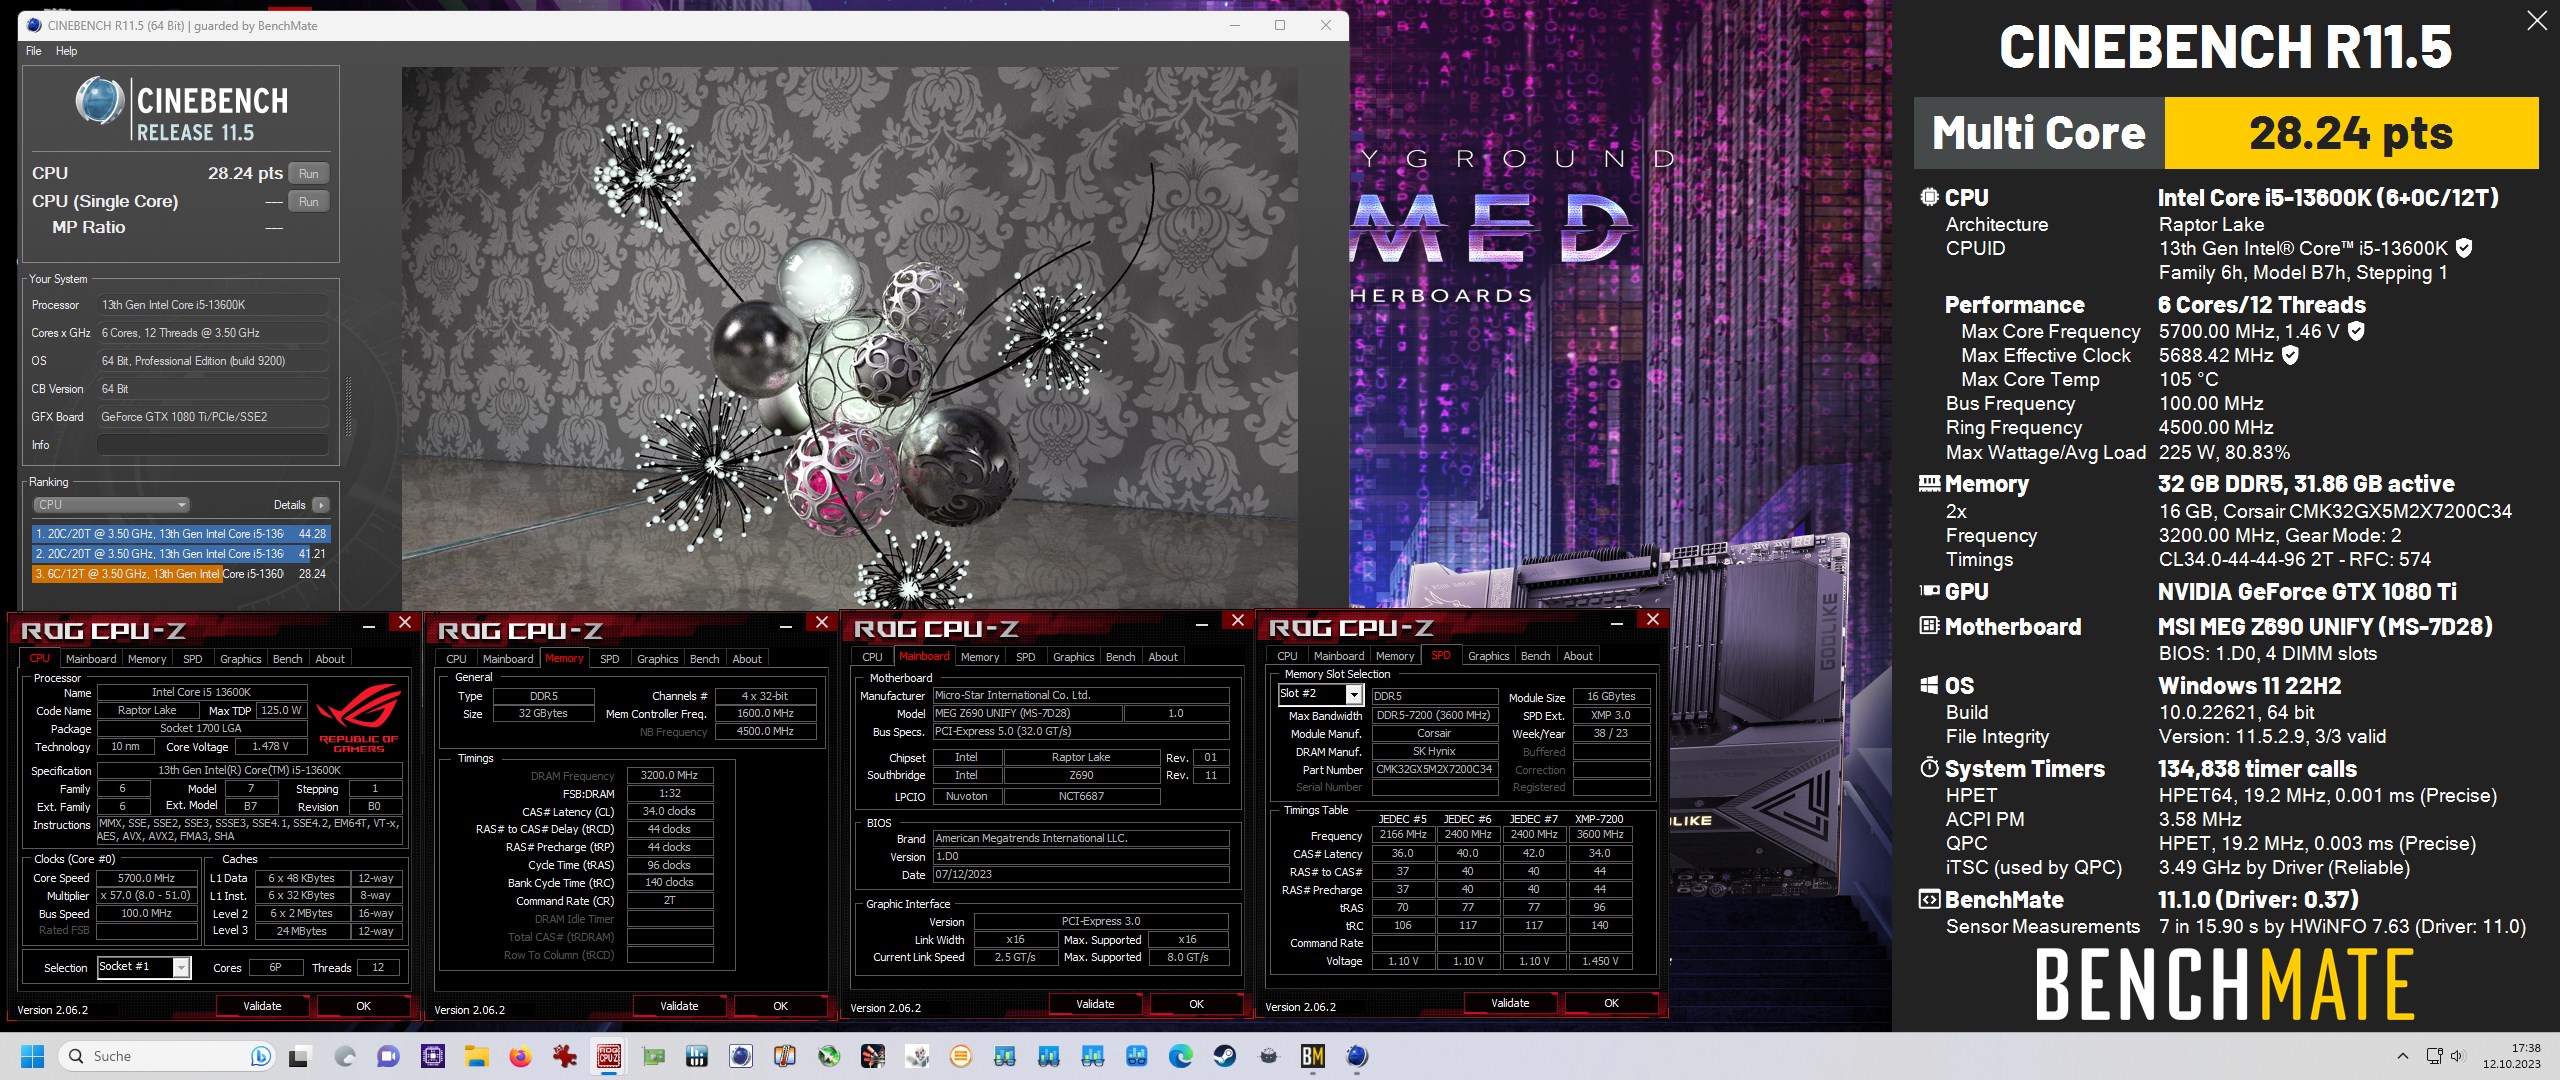Open the gray cat-face taskbar icon
The width and height of the screenshot is (2560, 1080).
[1268, 1056]
